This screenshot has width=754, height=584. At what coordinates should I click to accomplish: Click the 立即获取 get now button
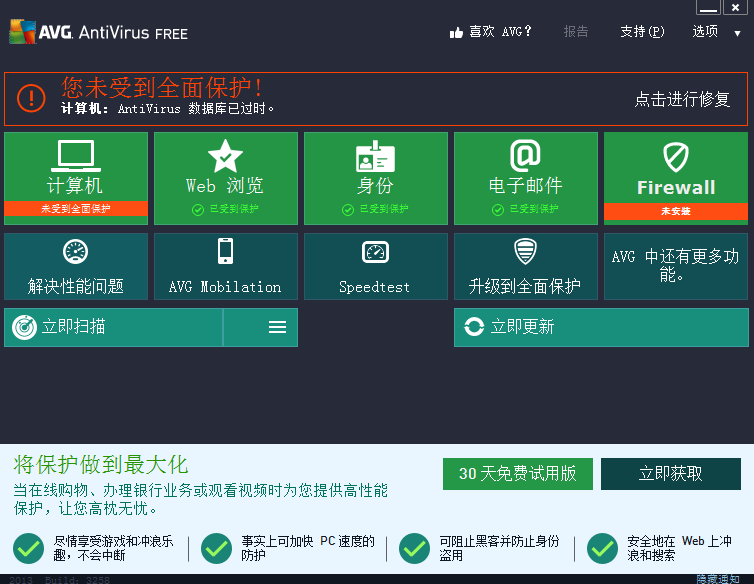tap(671, 474)
